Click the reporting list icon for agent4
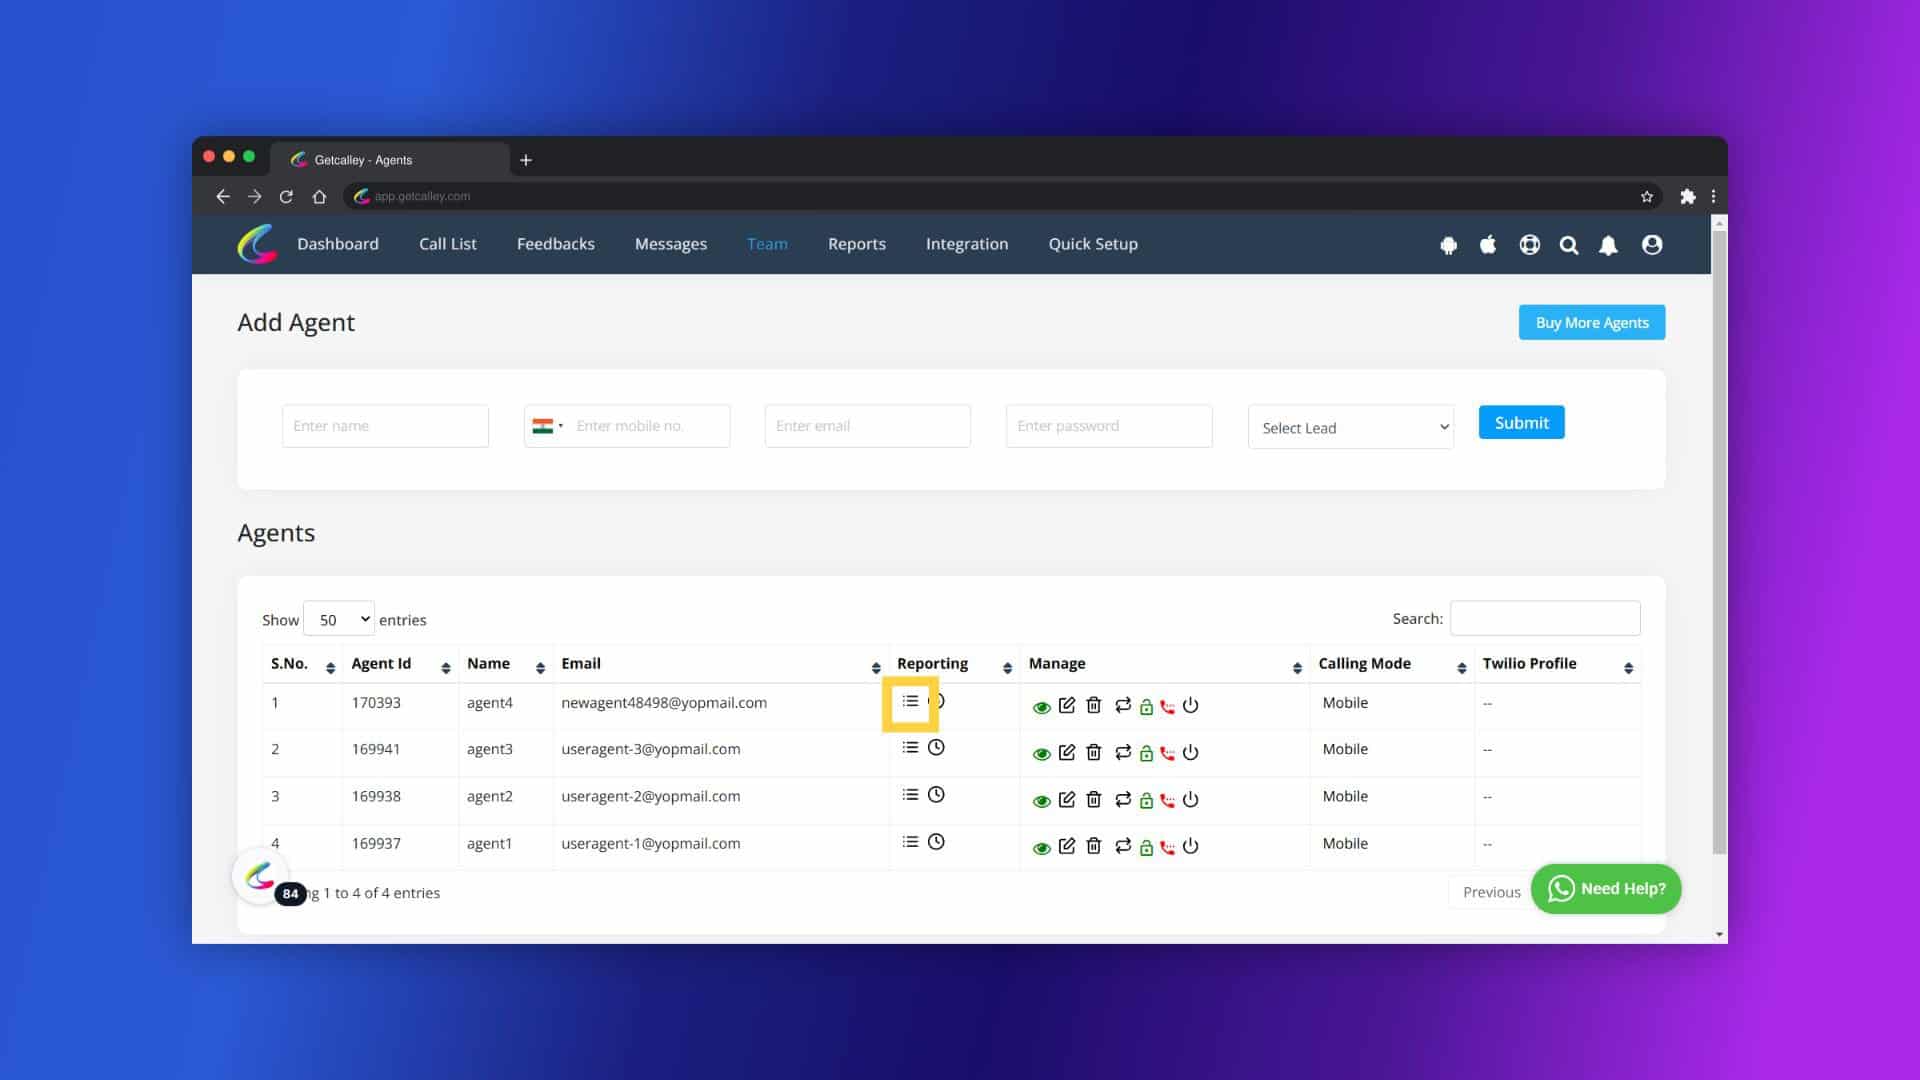The width and height of the screenshot is (1920, 1080). point(910,702)
